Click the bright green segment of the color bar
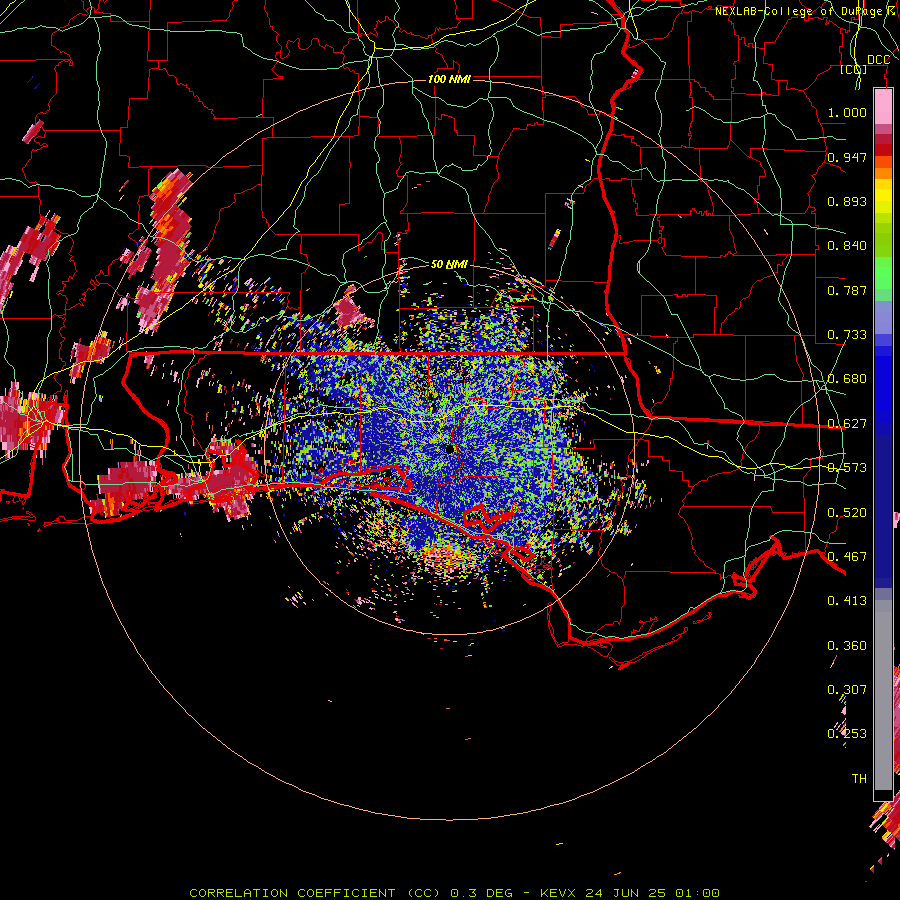The width and height of the screenshot is (900, 900). tap(883, 273)
